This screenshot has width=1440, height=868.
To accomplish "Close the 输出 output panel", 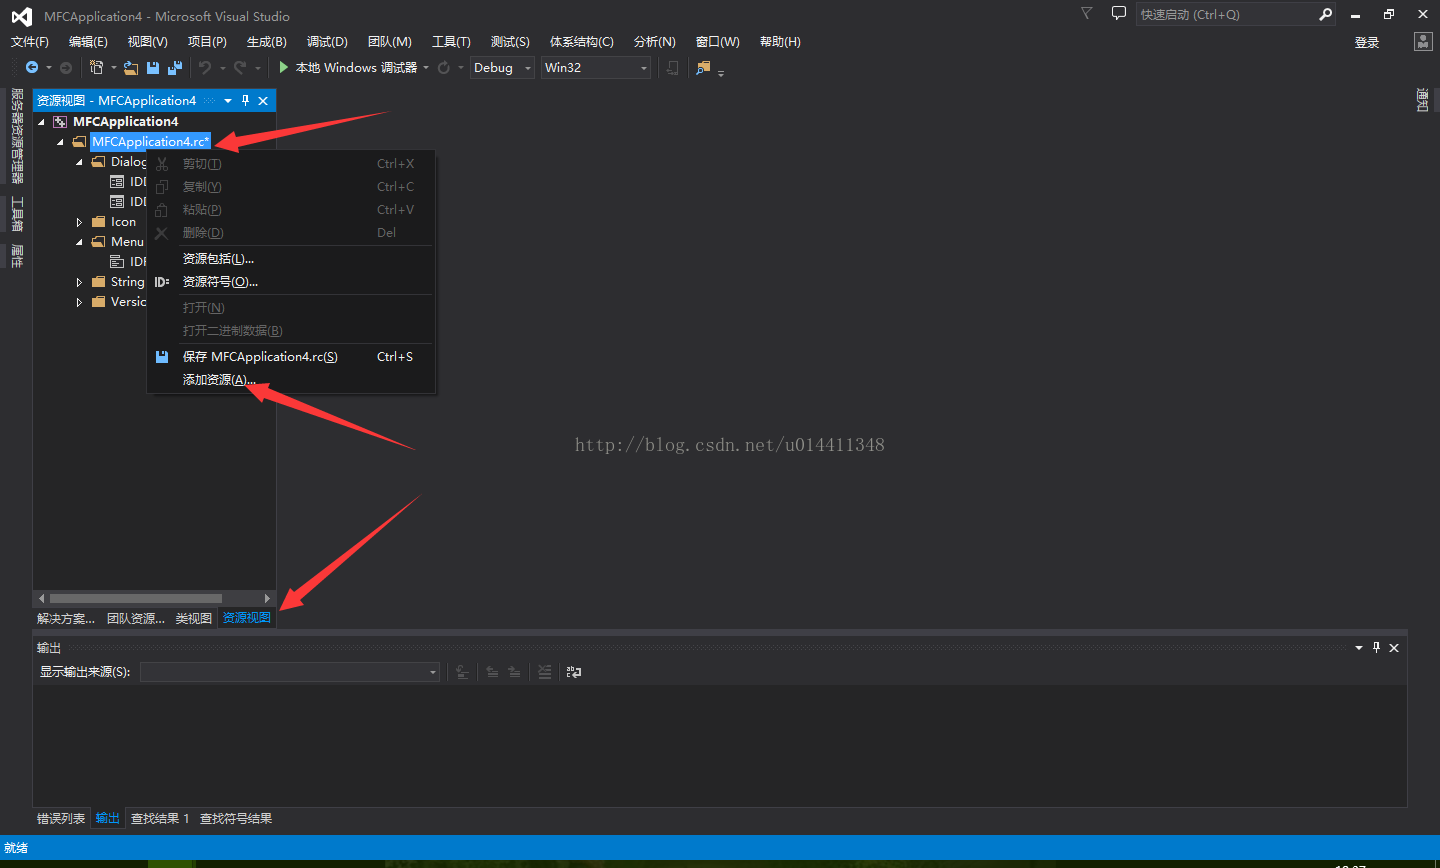I will point(1394,647).
